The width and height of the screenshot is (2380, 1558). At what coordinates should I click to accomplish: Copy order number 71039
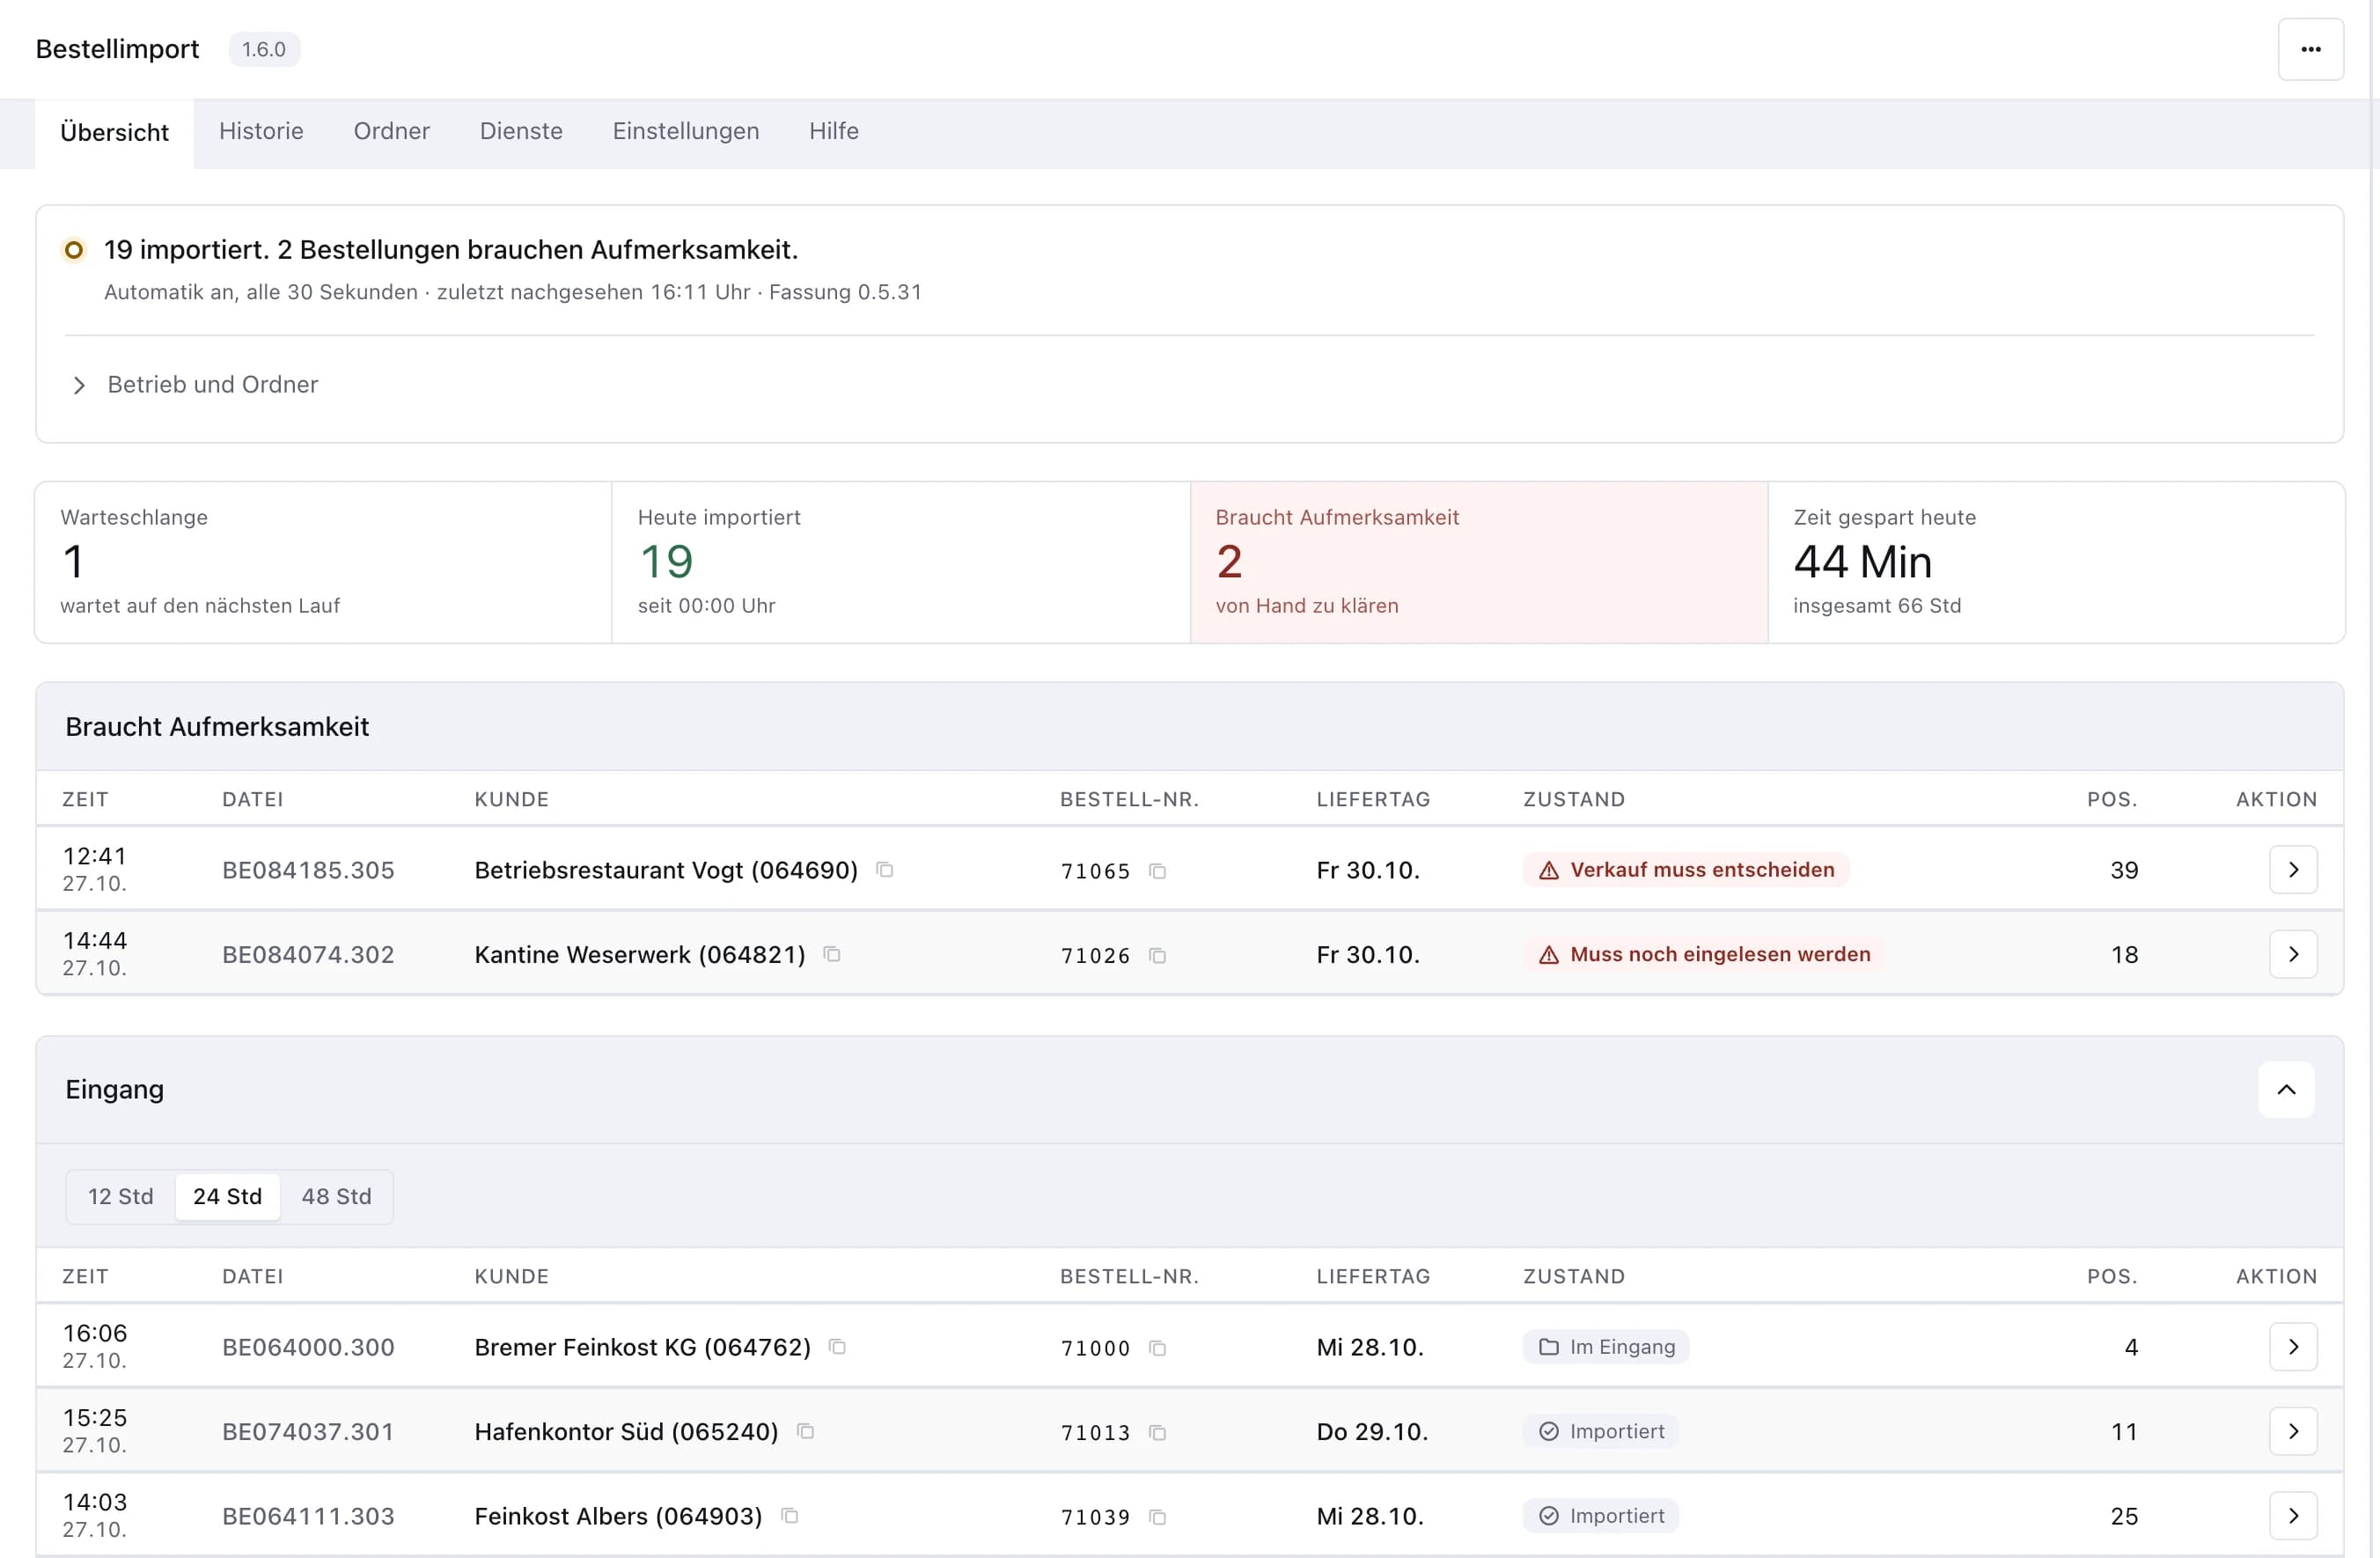[x=1157, y=1517]
